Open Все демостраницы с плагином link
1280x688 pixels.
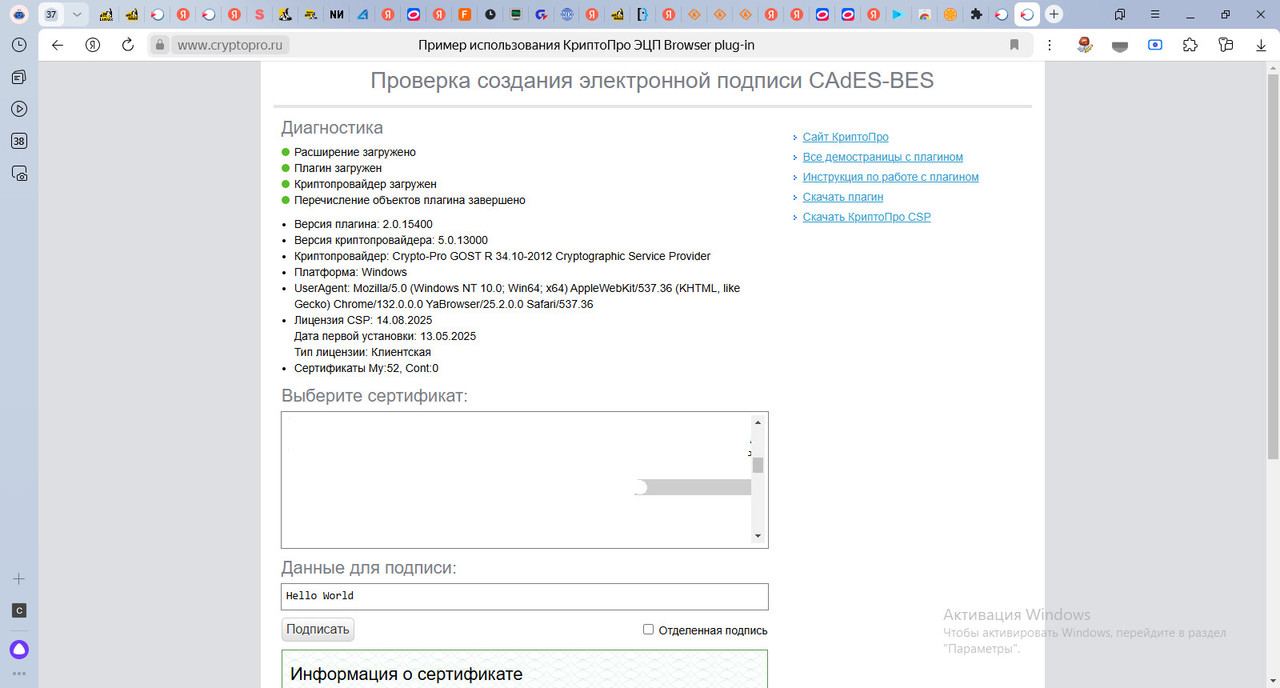tap(883, 157)
